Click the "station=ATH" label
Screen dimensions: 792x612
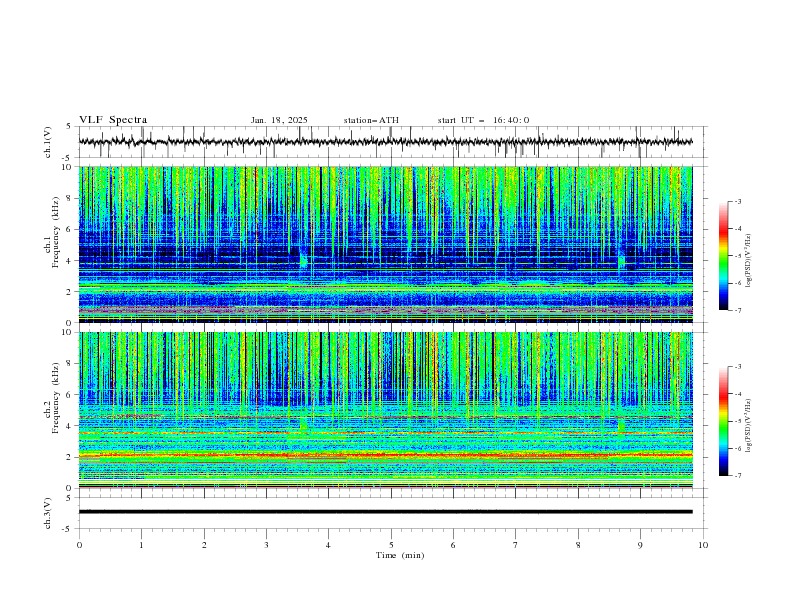[371, 120]
